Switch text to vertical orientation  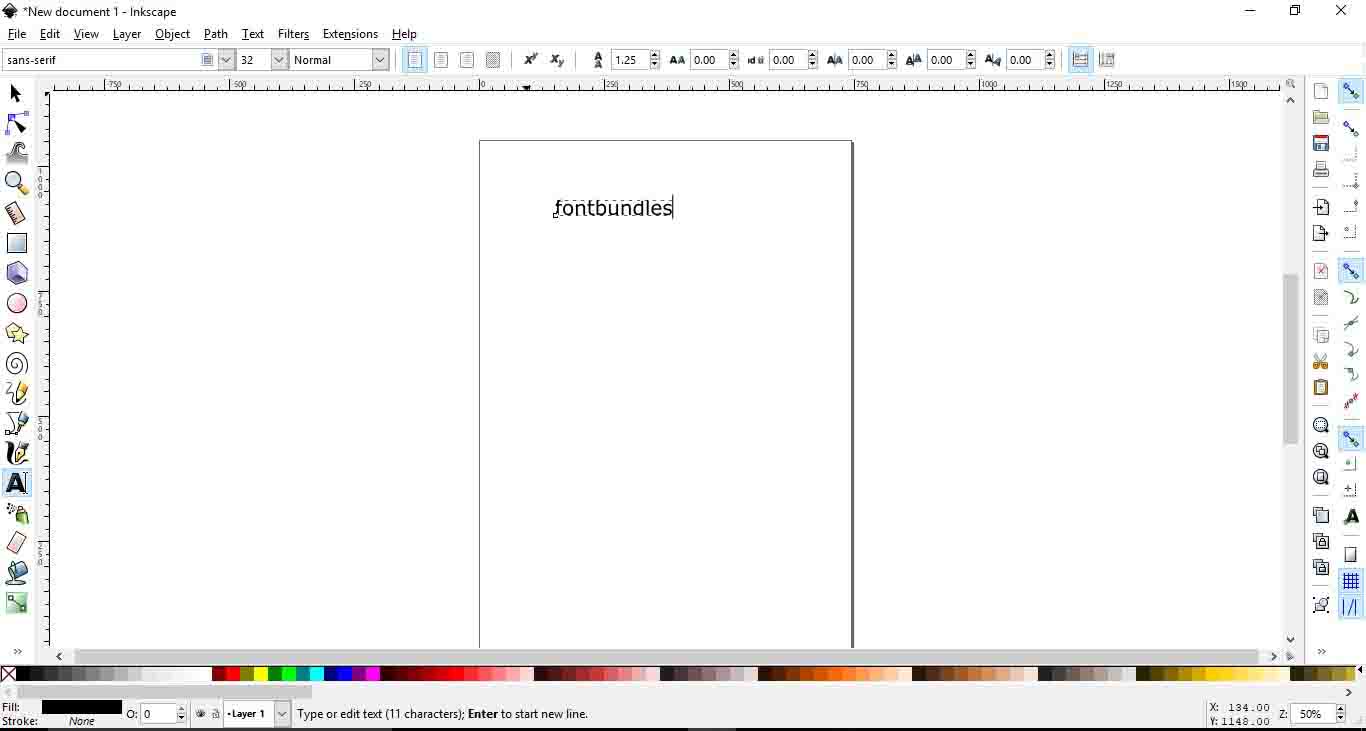pos(1107,60)
